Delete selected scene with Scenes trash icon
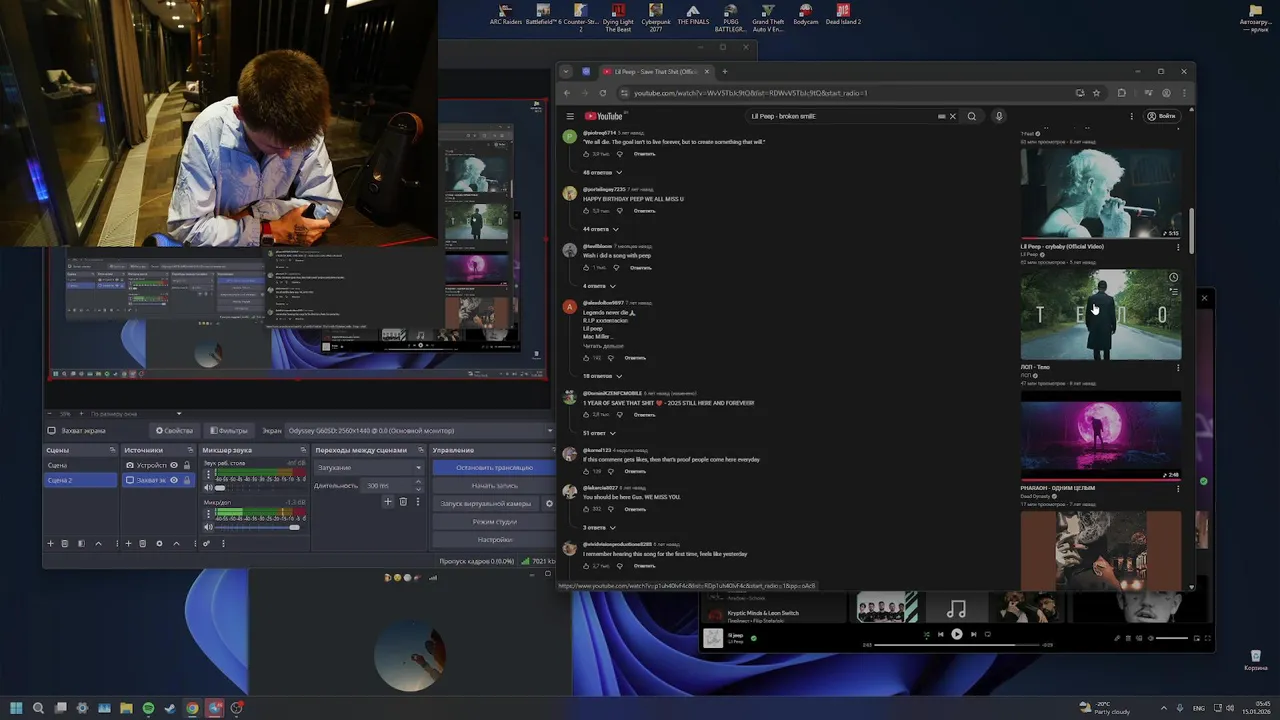The image size is (1280, 720). (x=65, y=543)
